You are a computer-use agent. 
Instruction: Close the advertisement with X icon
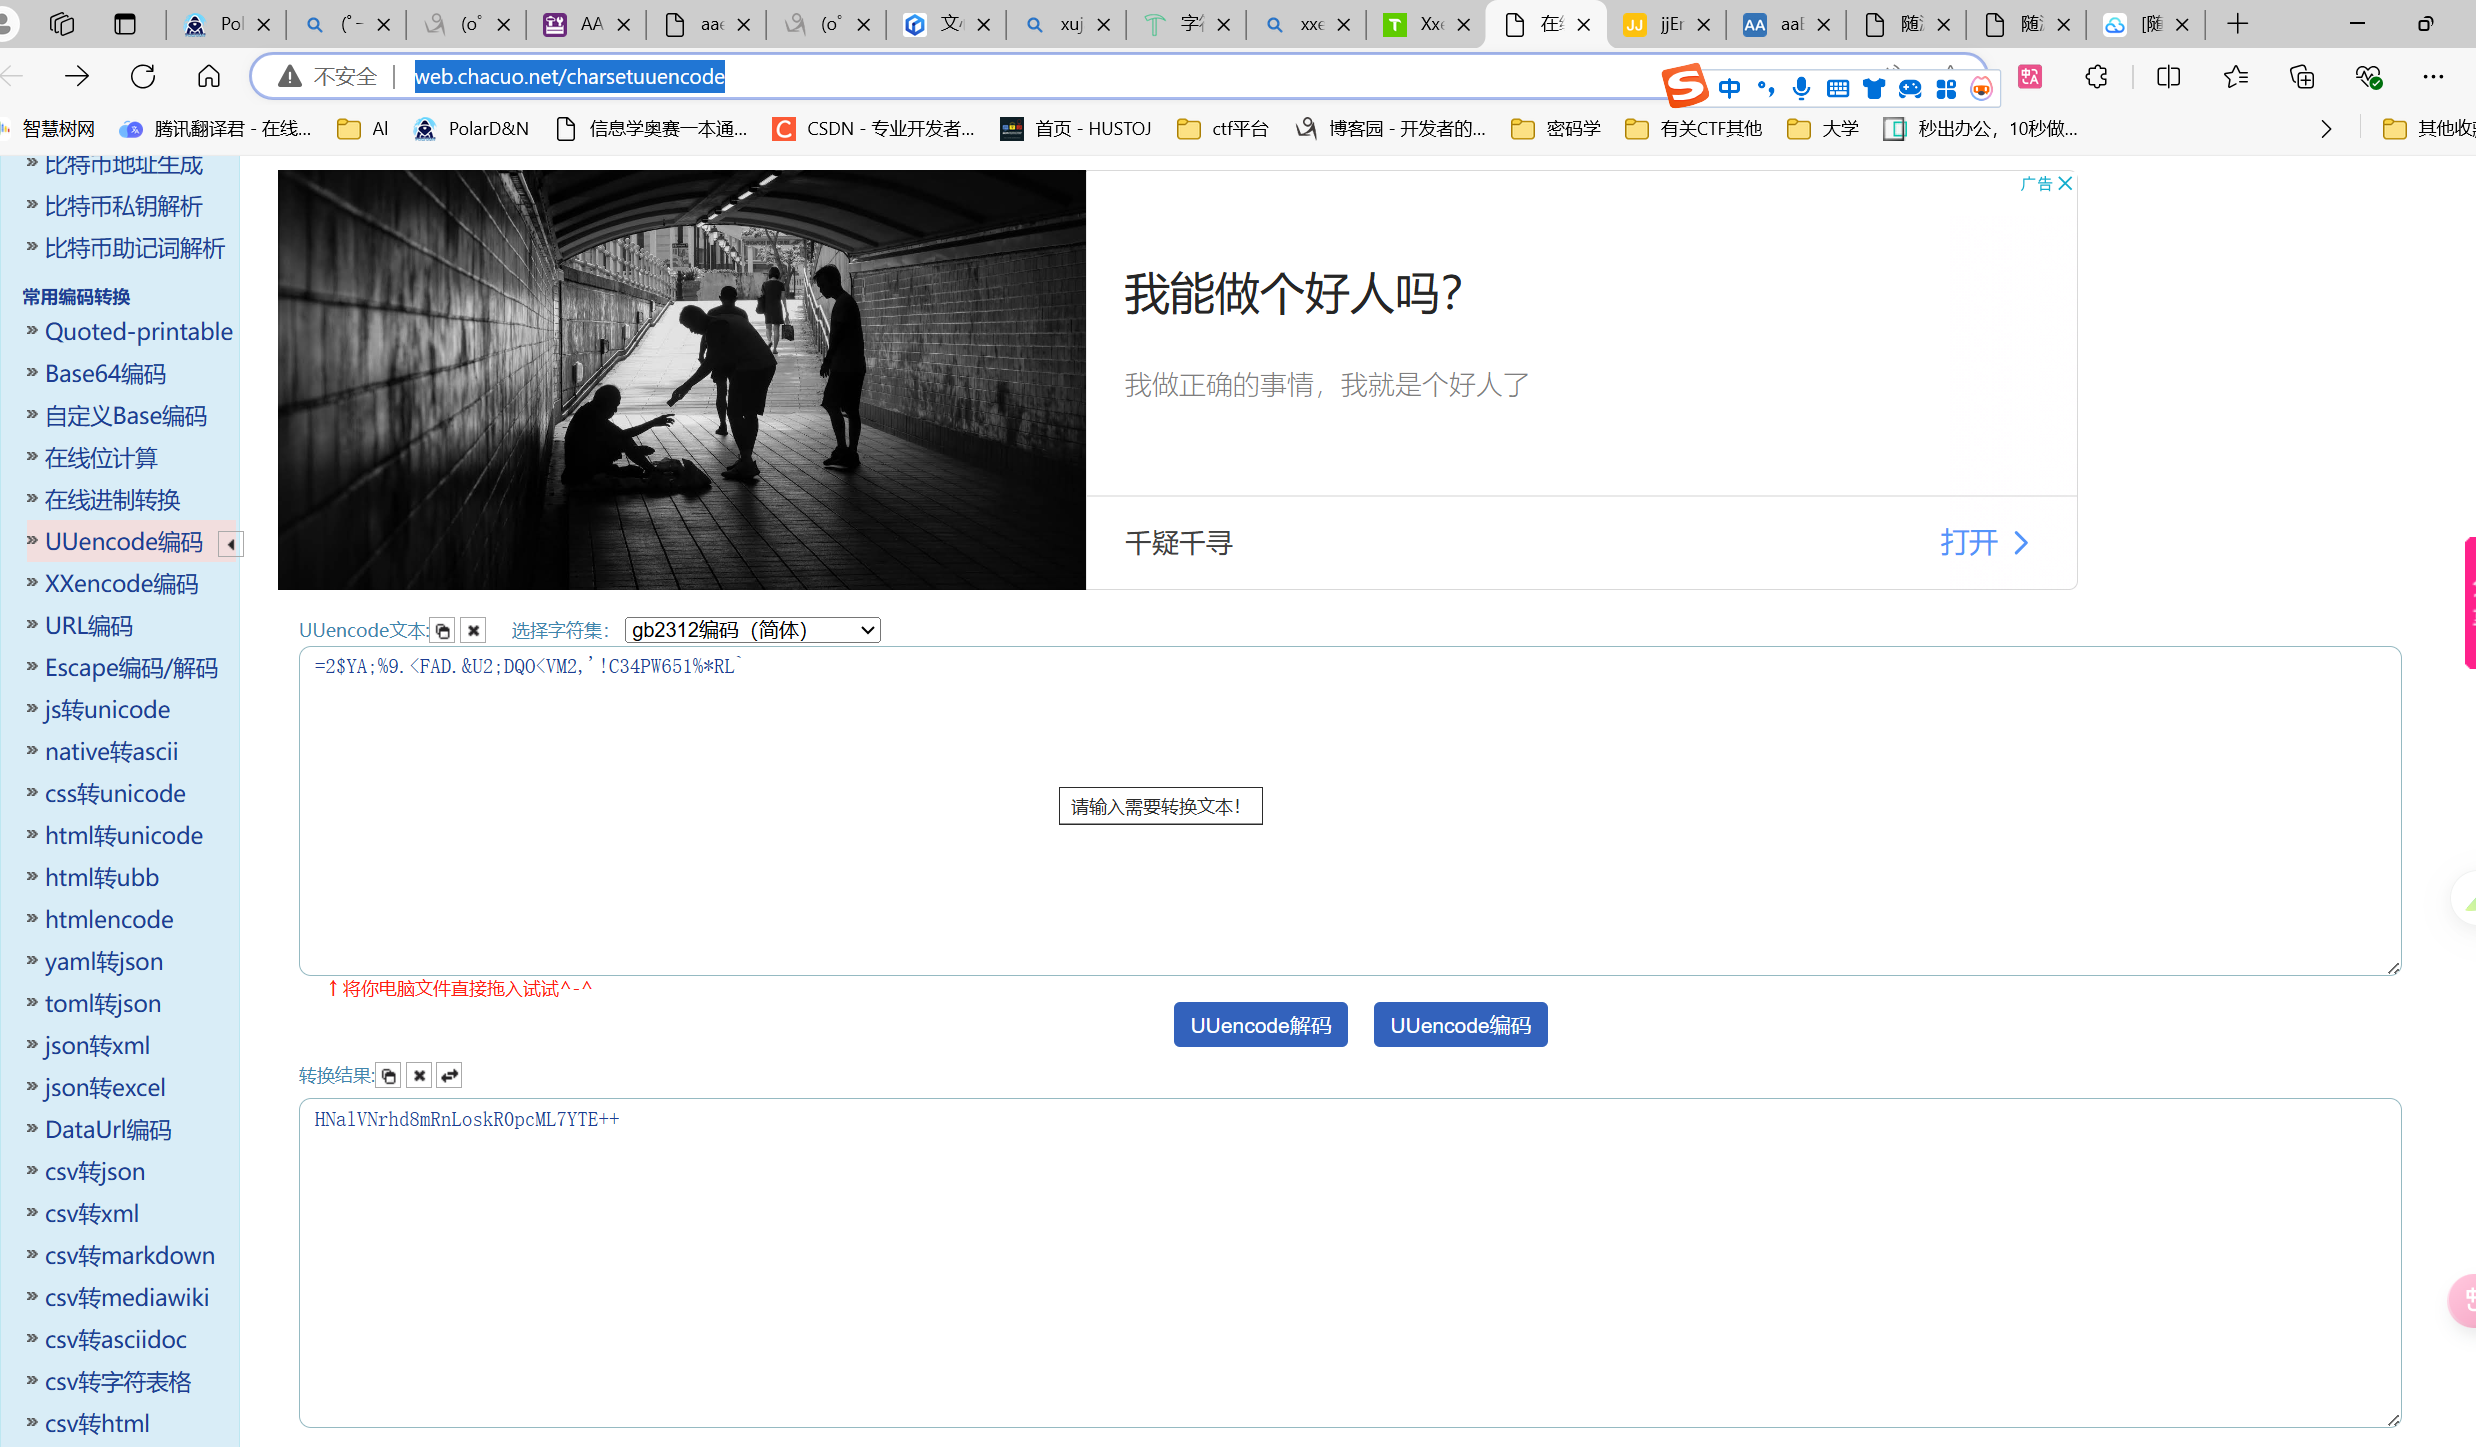pyautogui.click(x=2065, y=184)
